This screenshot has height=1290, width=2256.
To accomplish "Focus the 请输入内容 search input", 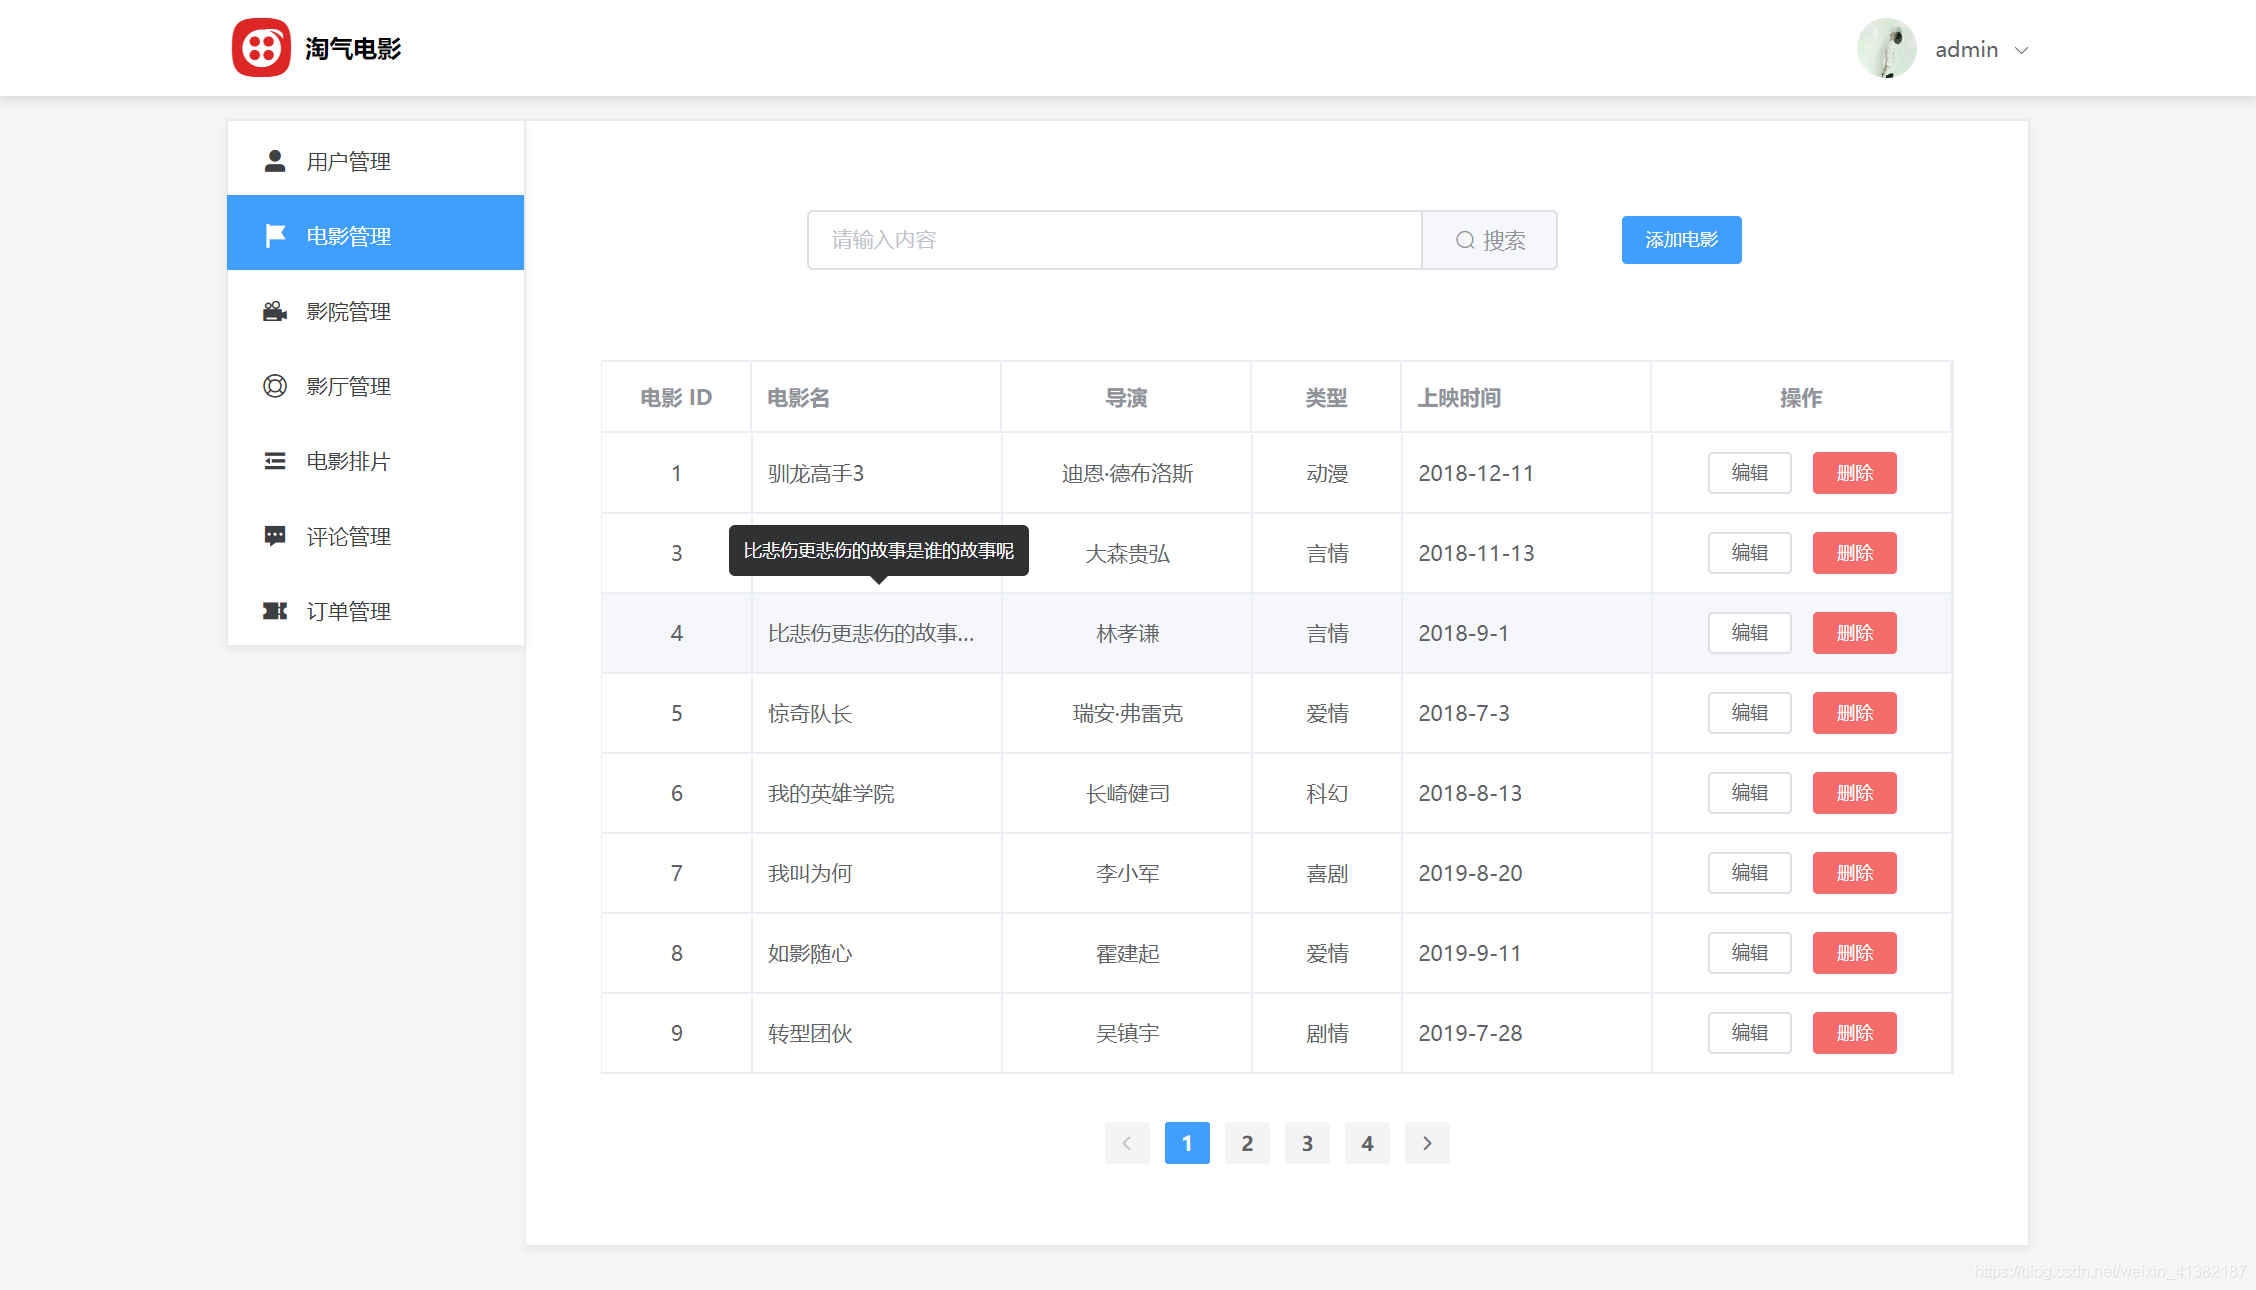I will point(1114,240).
